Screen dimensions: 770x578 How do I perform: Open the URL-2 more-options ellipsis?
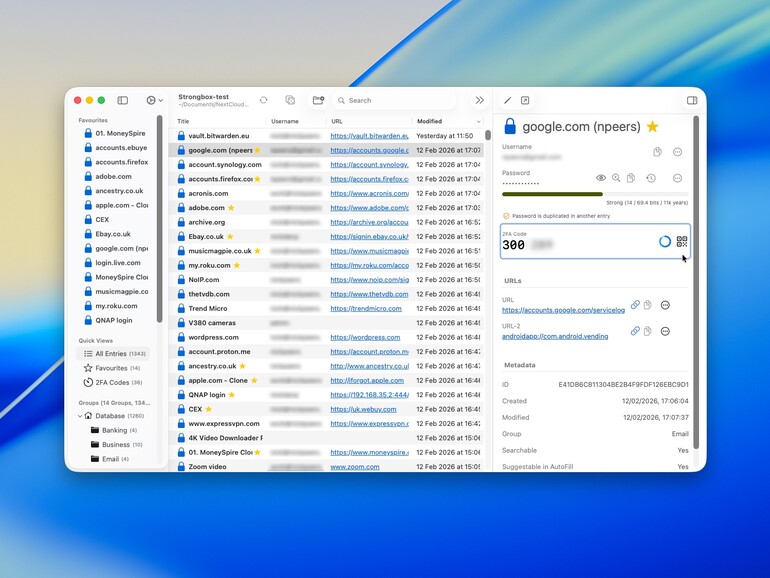665,331
